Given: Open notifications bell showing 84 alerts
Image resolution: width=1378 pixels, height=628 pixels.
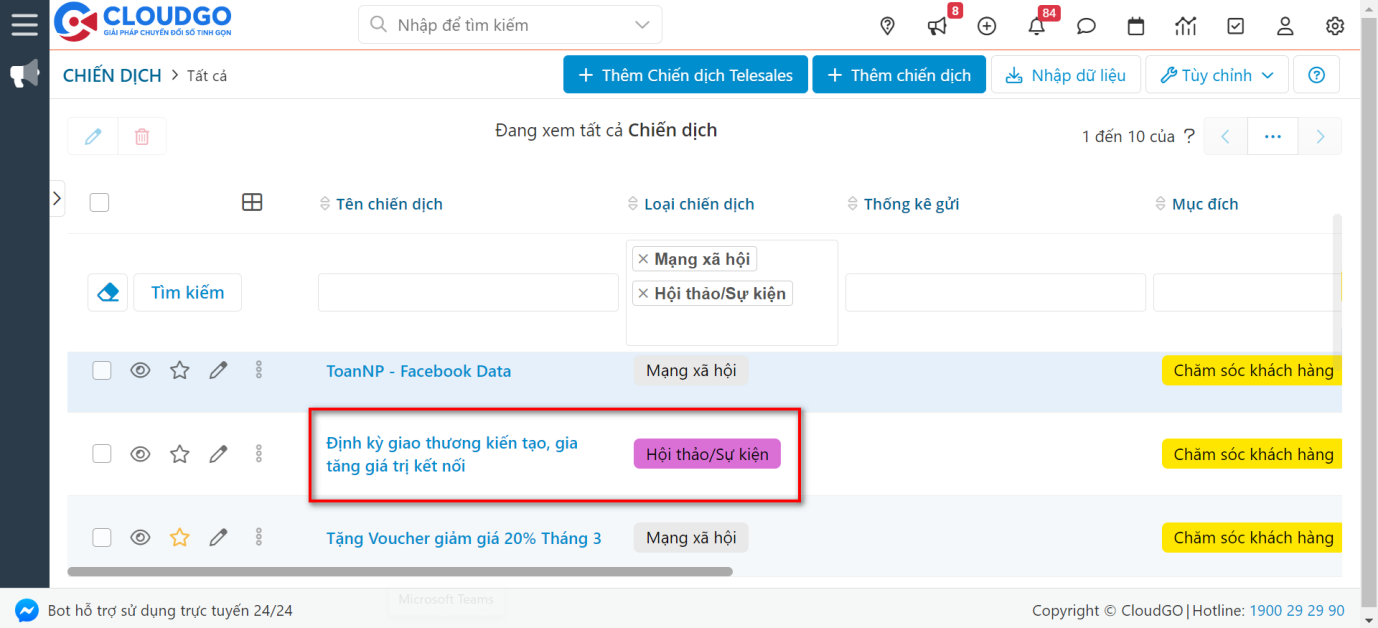Looking at the screenshot, I should [1037, 26].
